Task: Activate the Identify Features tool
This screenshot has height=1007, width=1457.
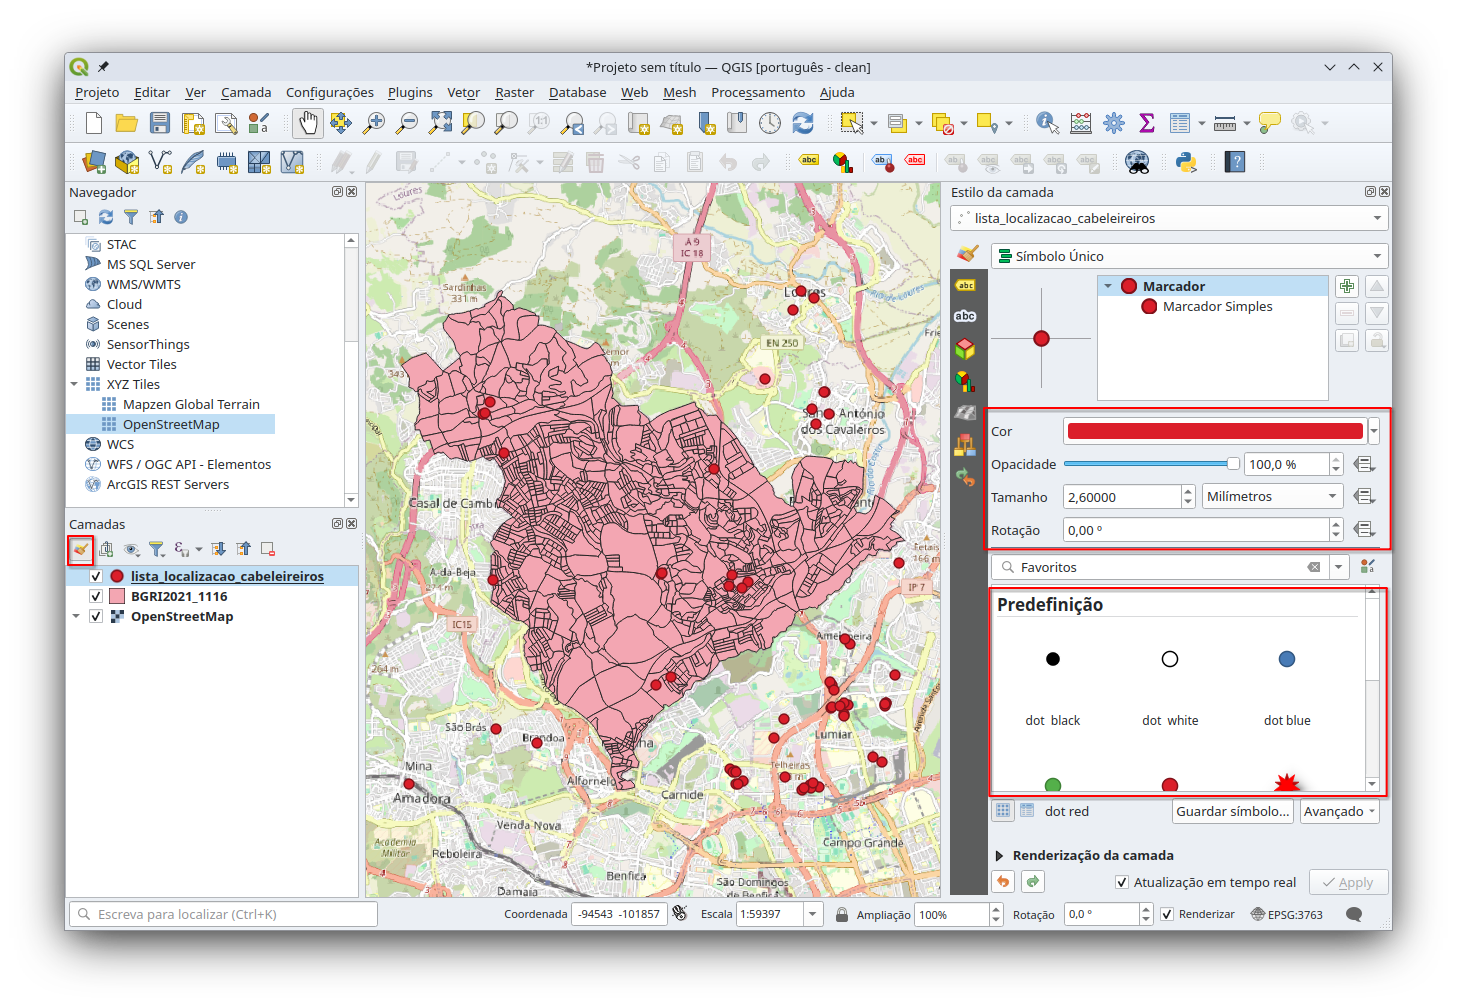Action: pyautogui.click(x=1048, y=123)
